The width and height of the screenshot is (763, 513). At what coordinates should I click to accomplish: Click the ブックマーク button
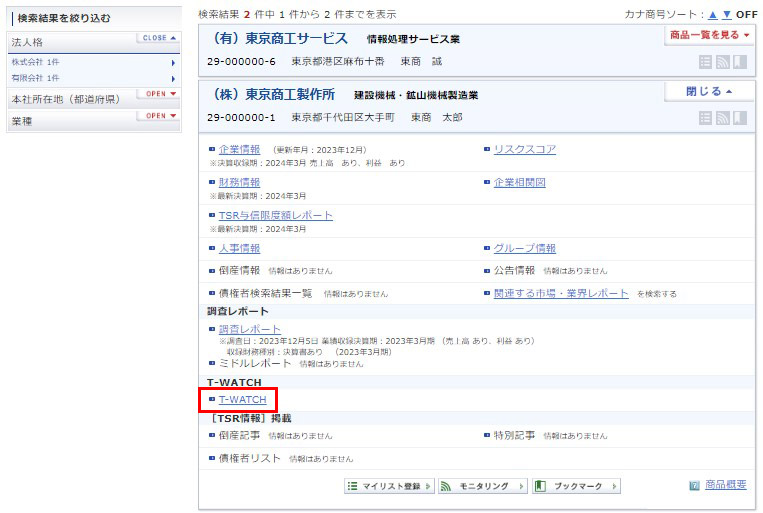tap(577, 486)
